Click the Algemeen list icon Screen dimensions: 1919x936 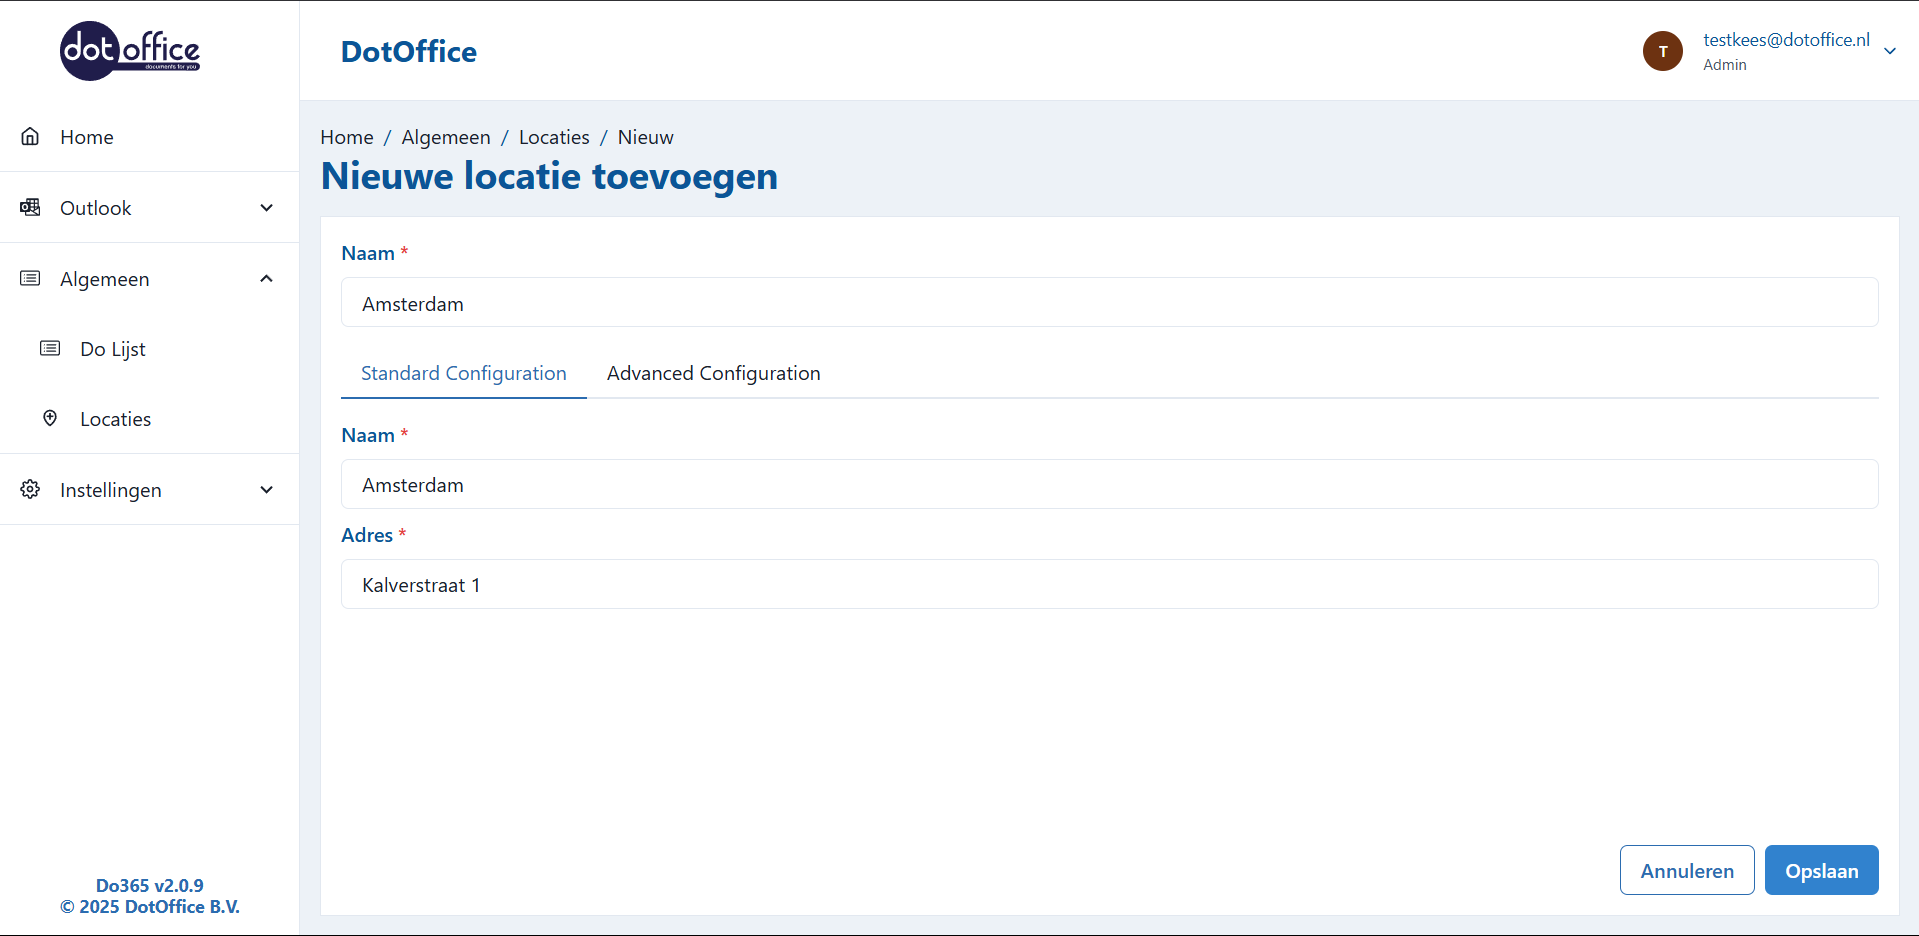pos(31,279)
